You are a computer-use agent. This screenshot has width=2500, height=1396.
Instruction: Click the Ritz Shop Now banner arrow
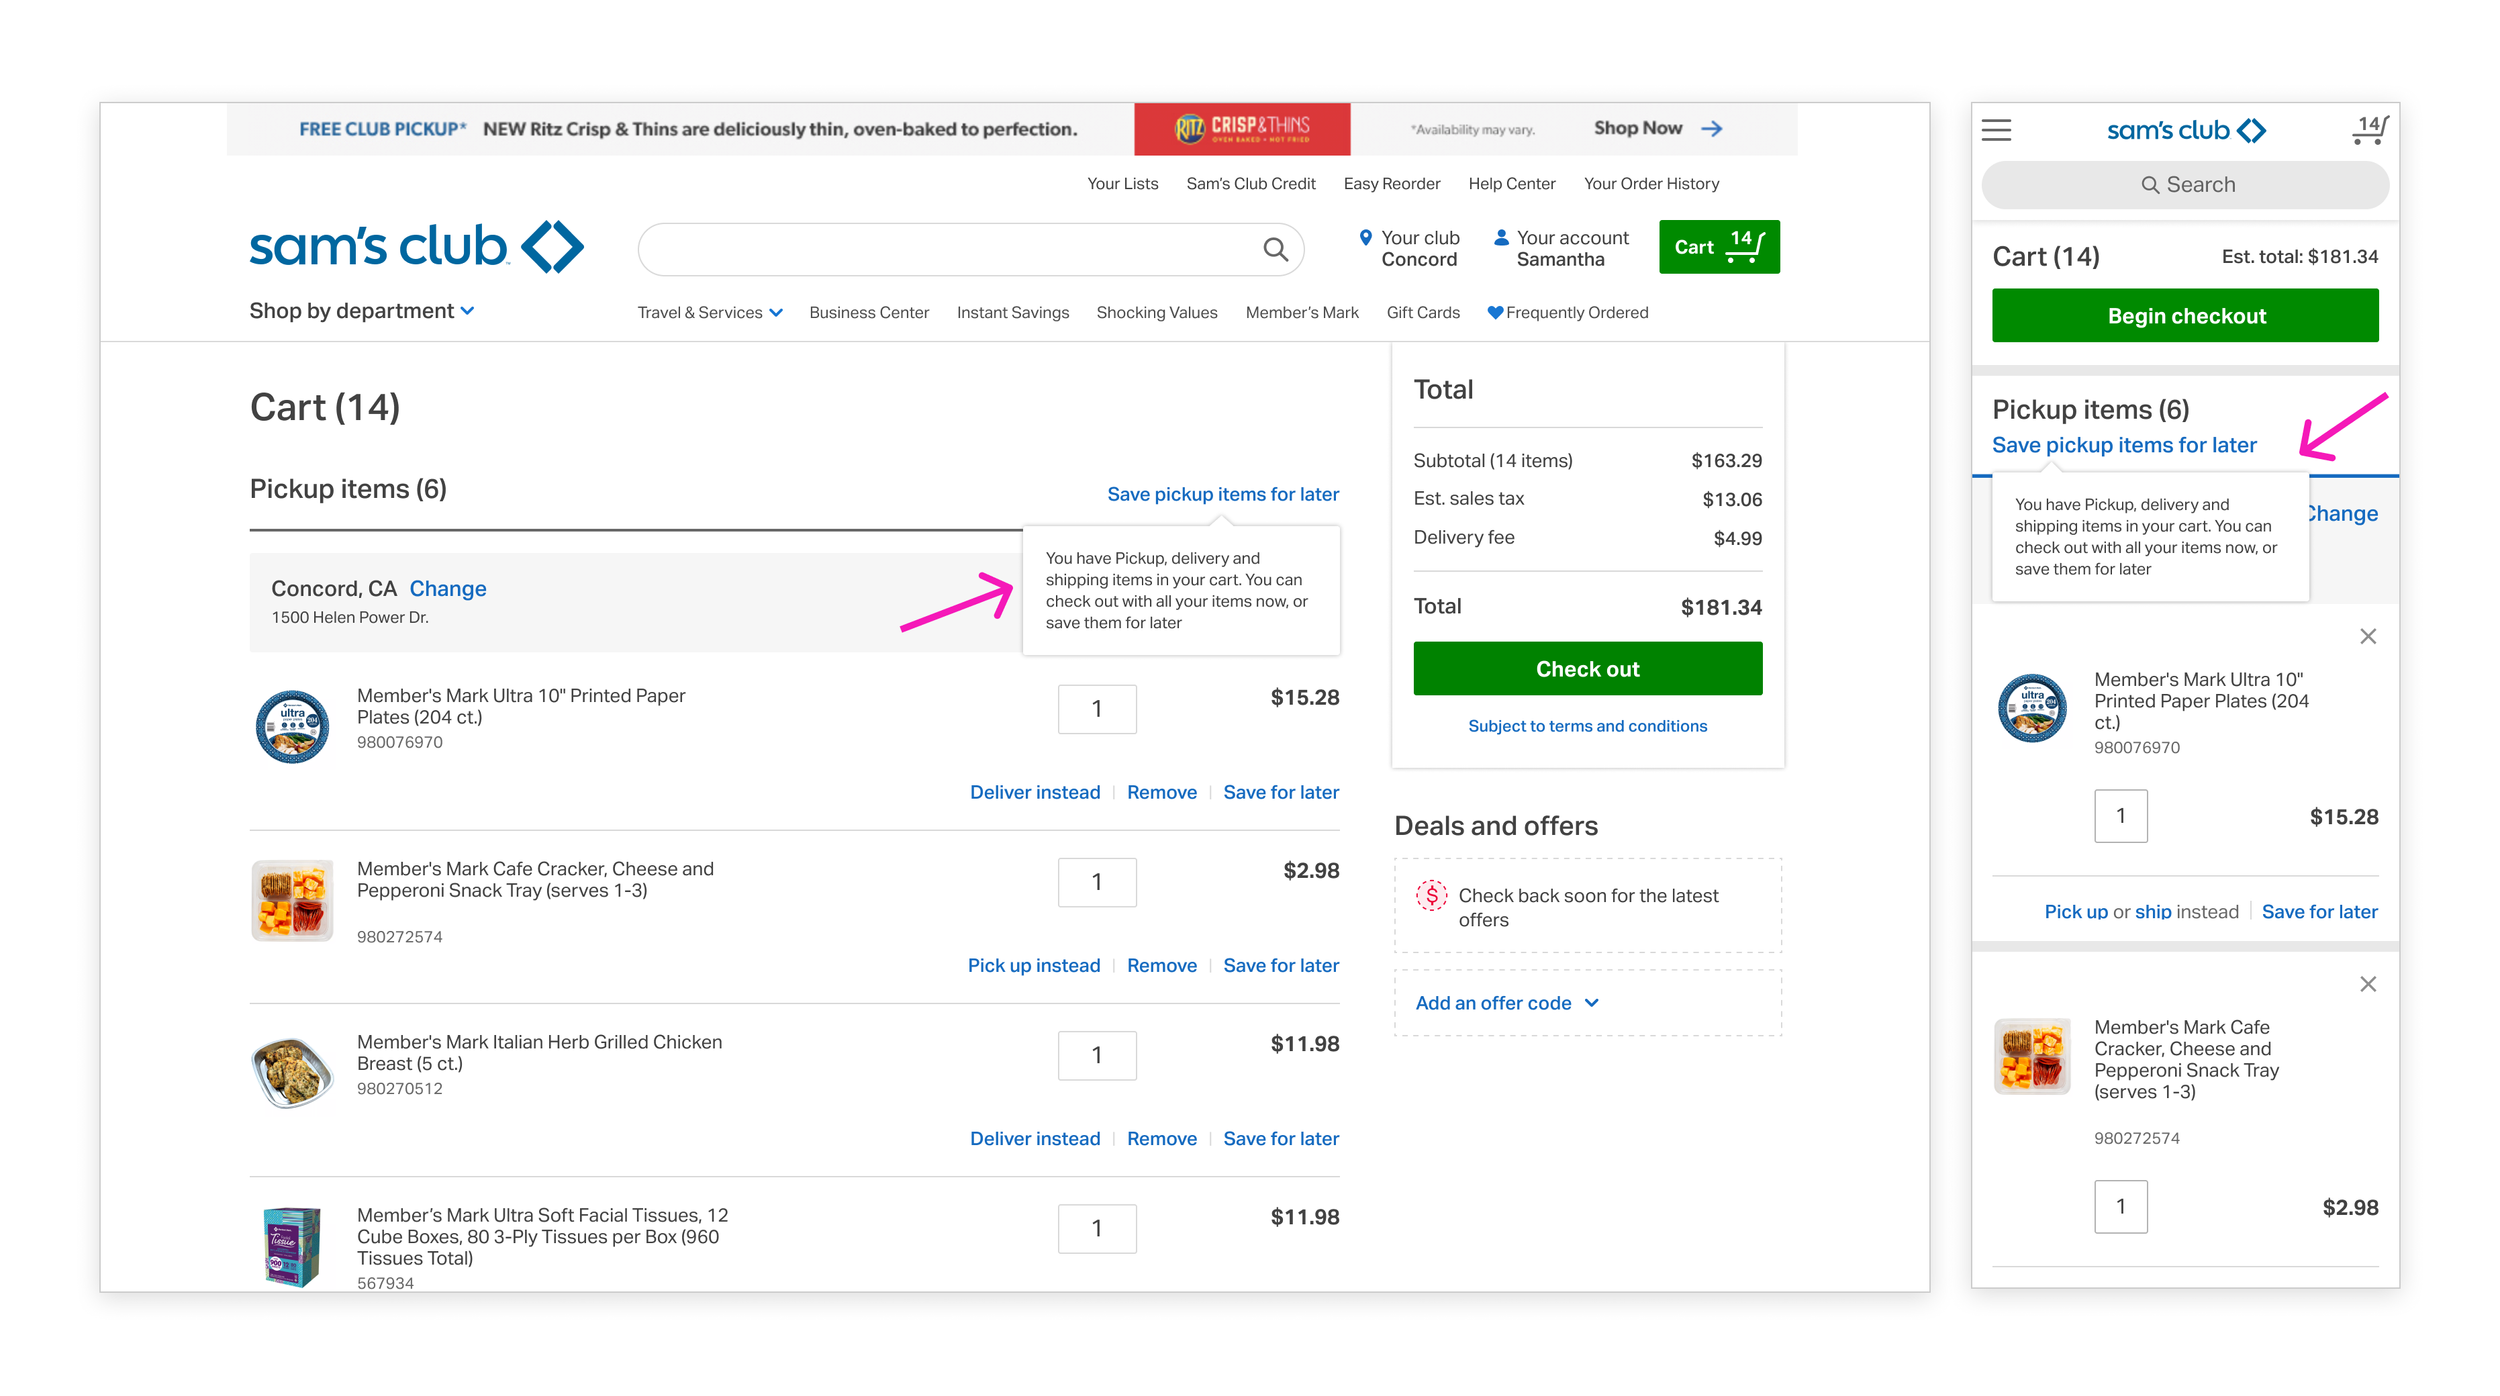1711,129
